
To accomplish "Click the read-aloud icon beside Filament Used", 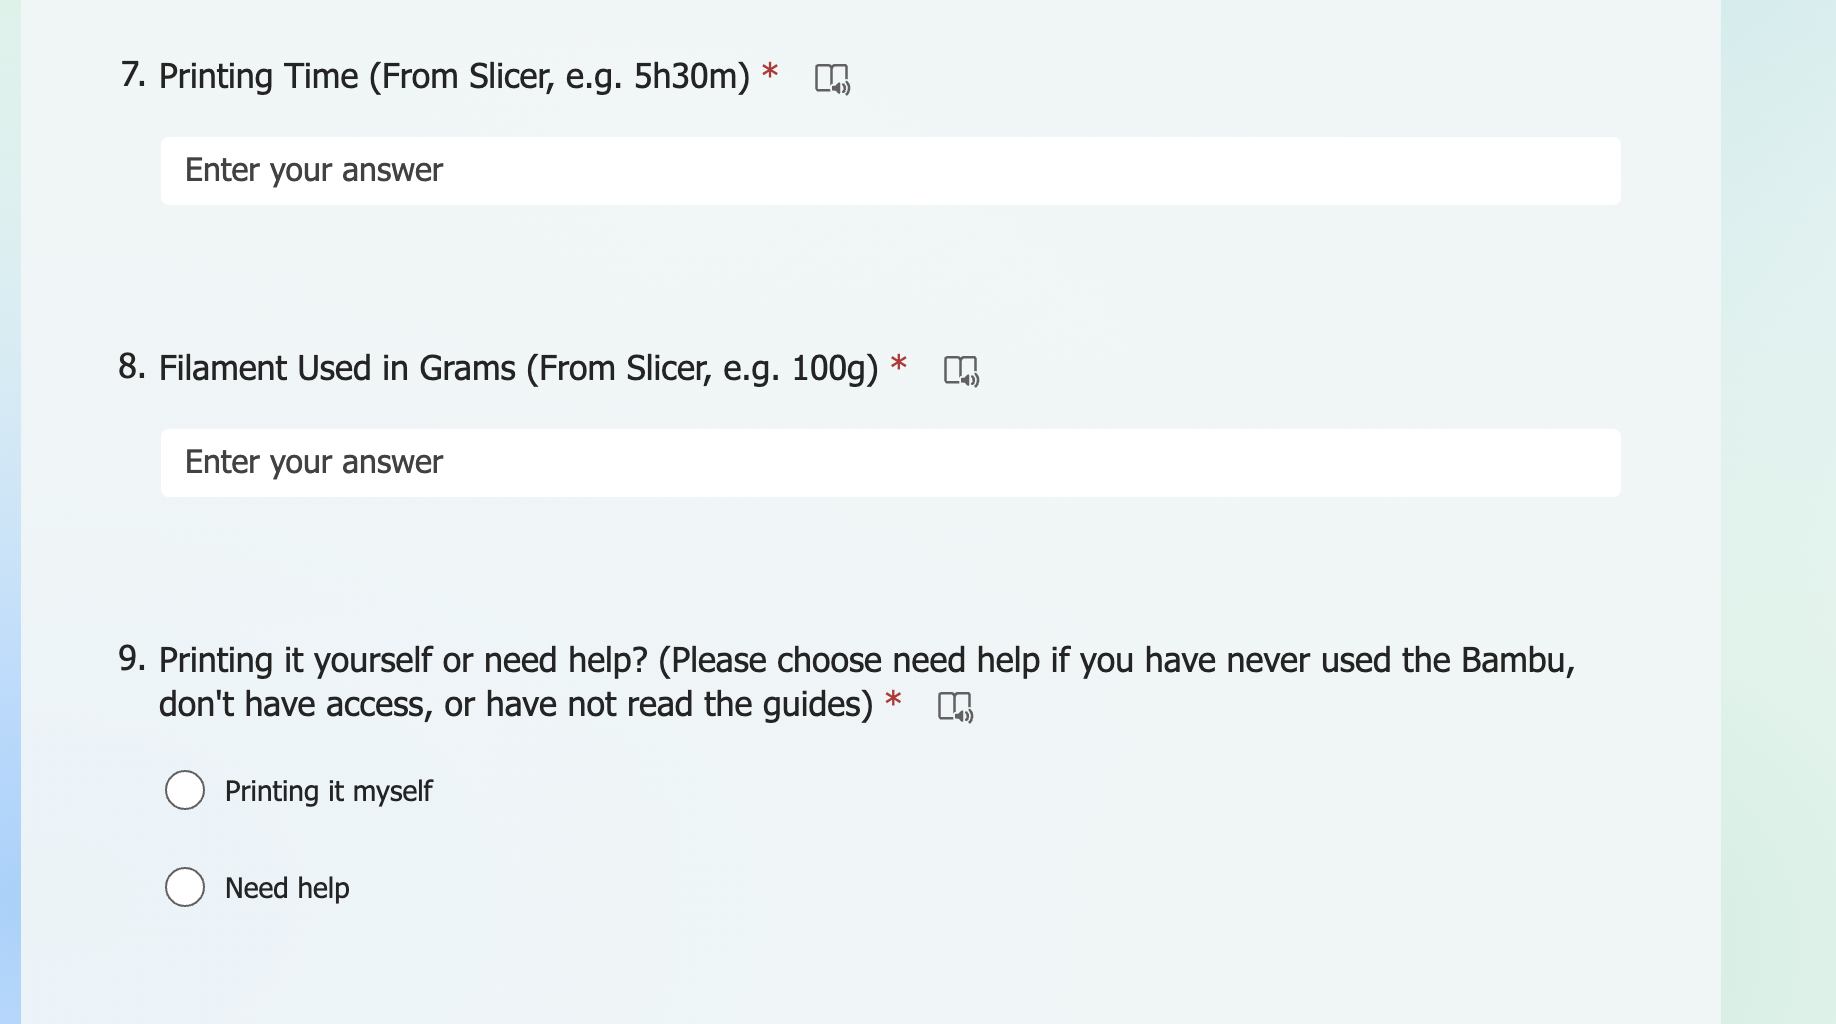I will tap(961, 371).
